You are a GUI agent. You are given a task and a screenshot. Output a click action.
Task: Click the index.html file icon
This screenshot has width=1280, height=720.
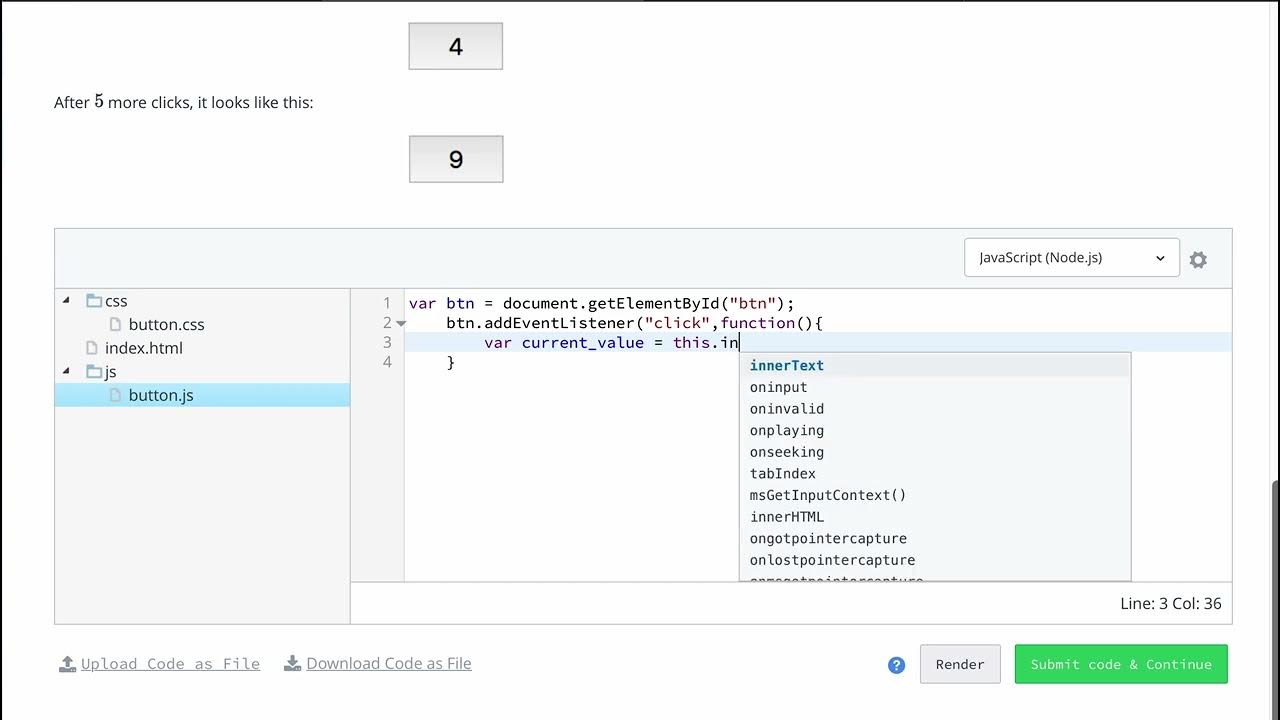pos(93,348)
